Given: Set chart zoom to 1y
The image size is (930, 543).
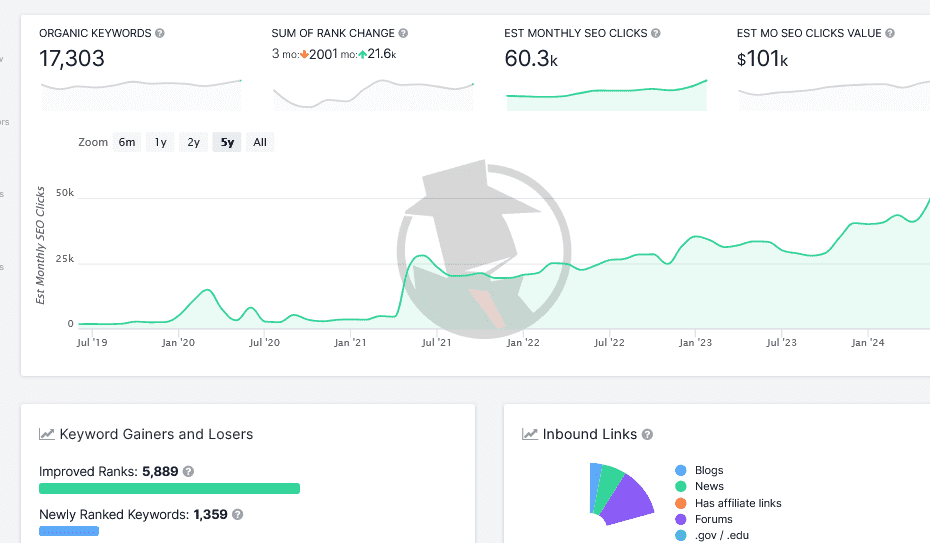Looking at the screenshot, I should click(x=160, y=142).
